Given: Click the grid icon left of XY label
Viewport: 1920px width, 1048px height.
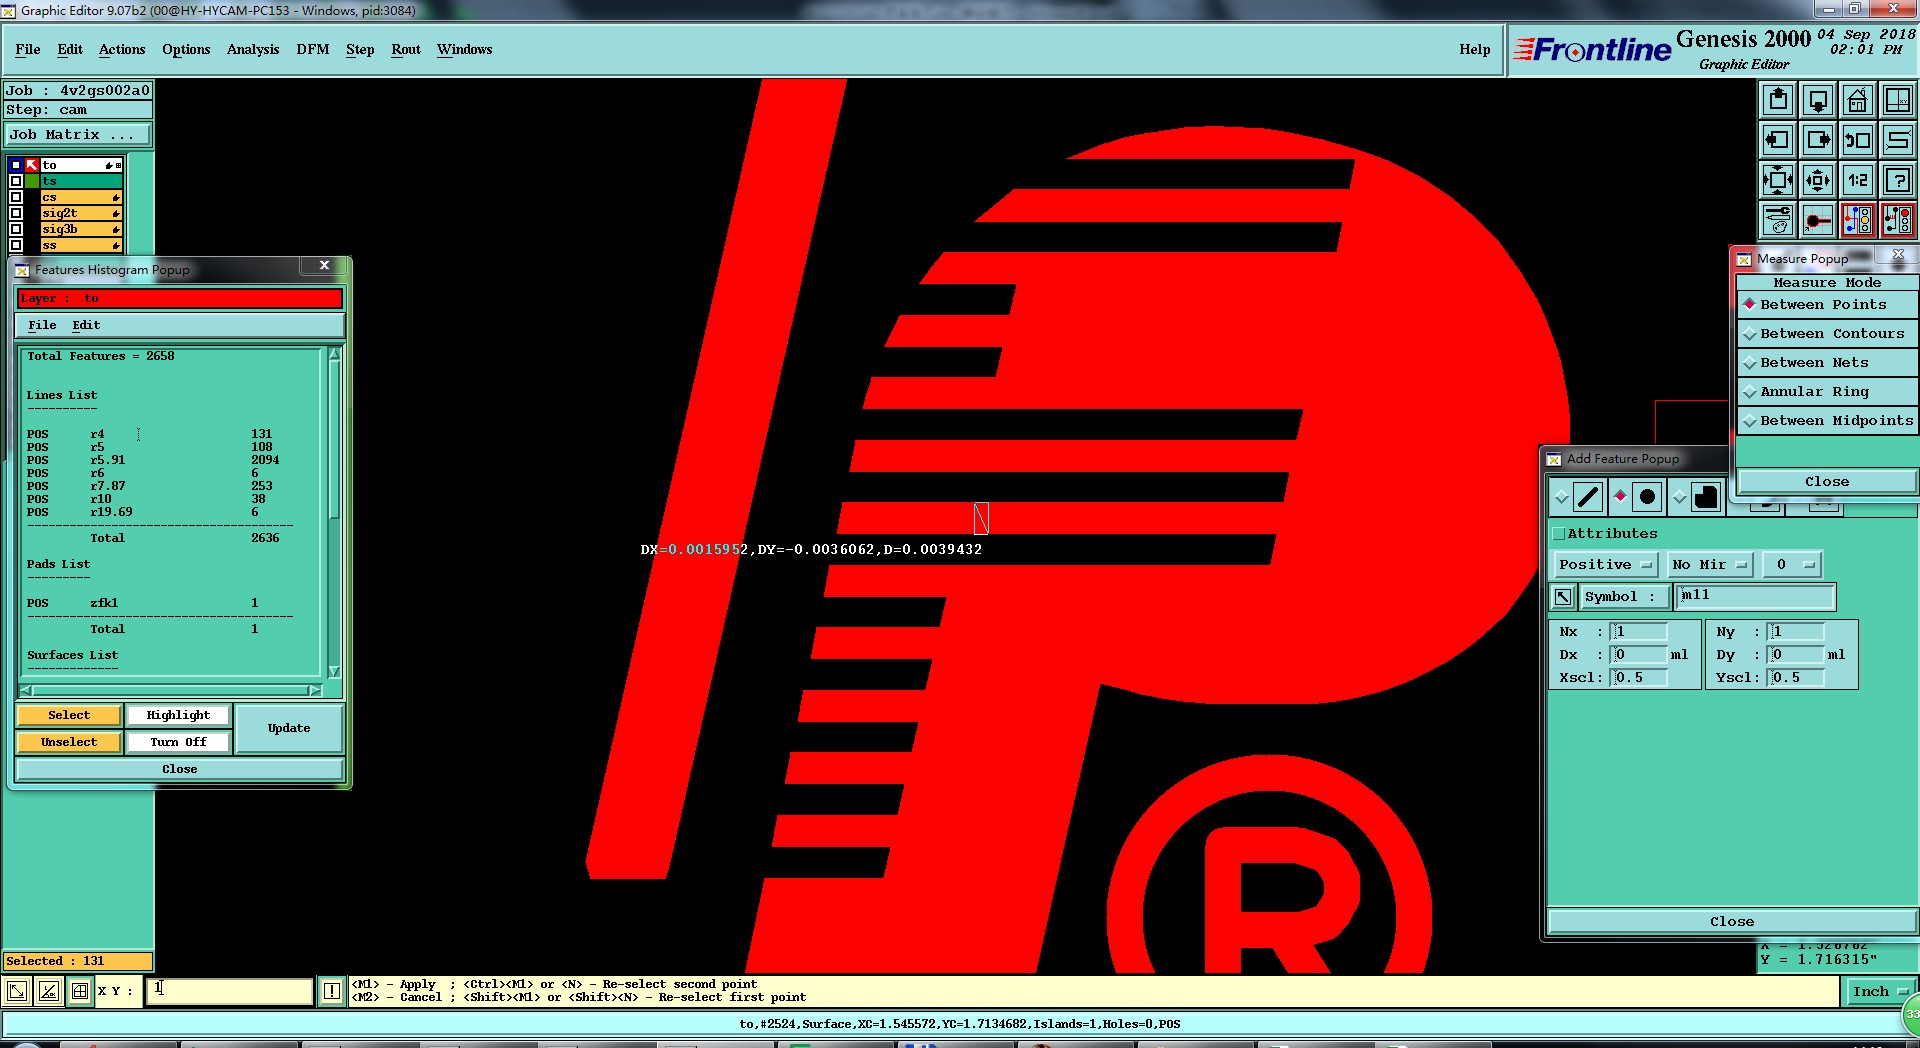Looking at the screenshot, I should point(80,991).
